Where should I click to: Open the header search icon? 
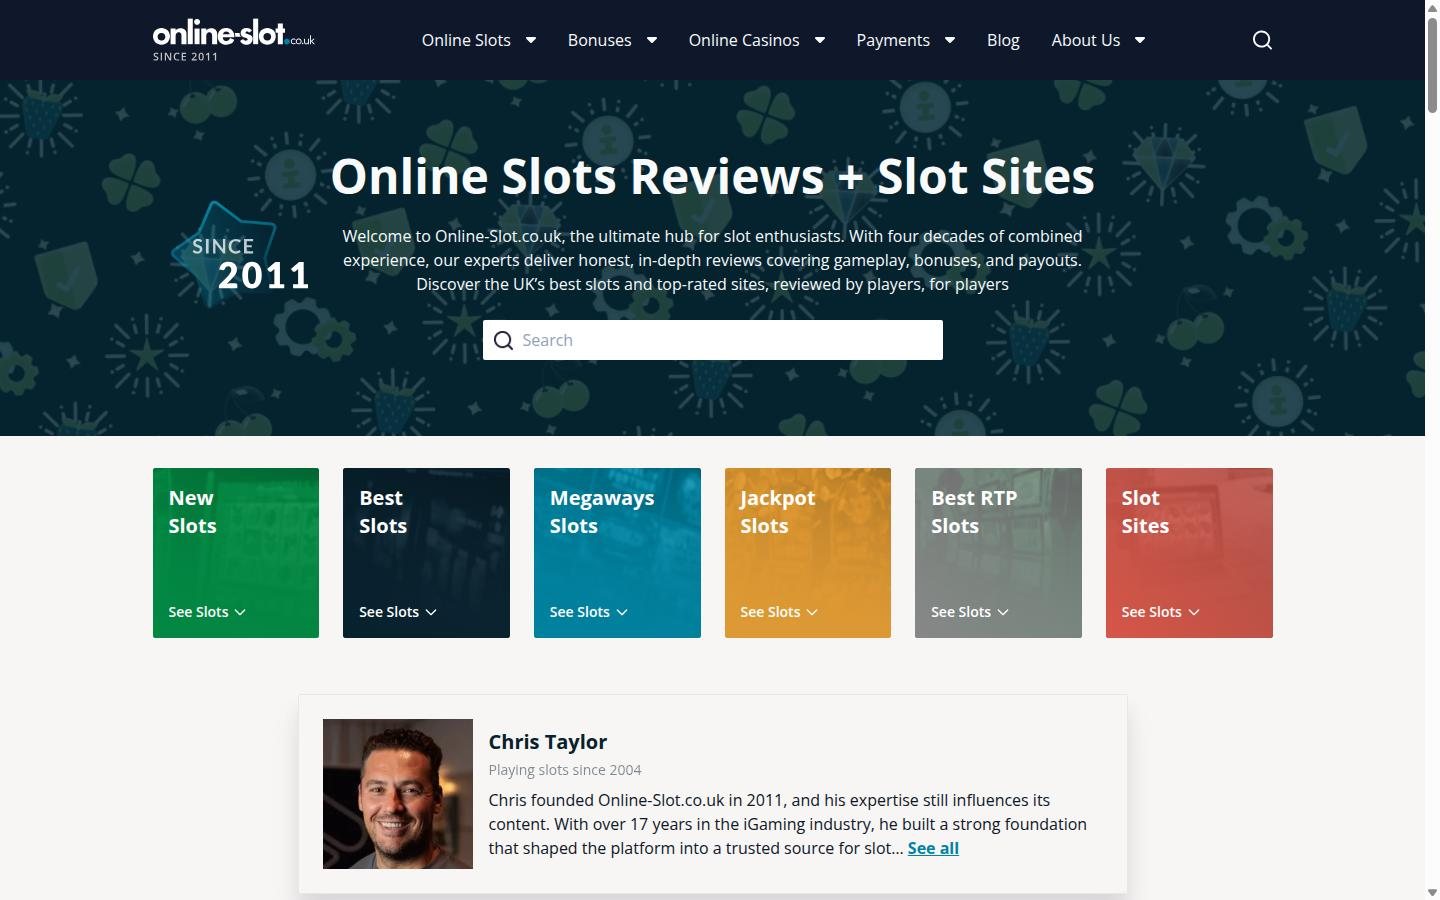[x=1262, y=40]
